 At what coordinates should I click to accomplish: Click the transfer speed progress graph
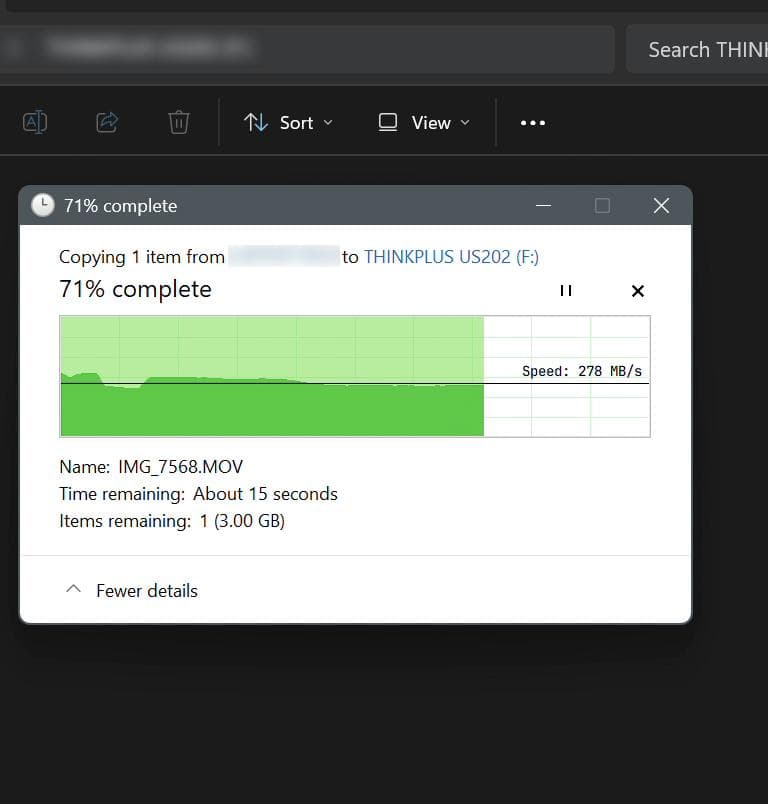355,376
